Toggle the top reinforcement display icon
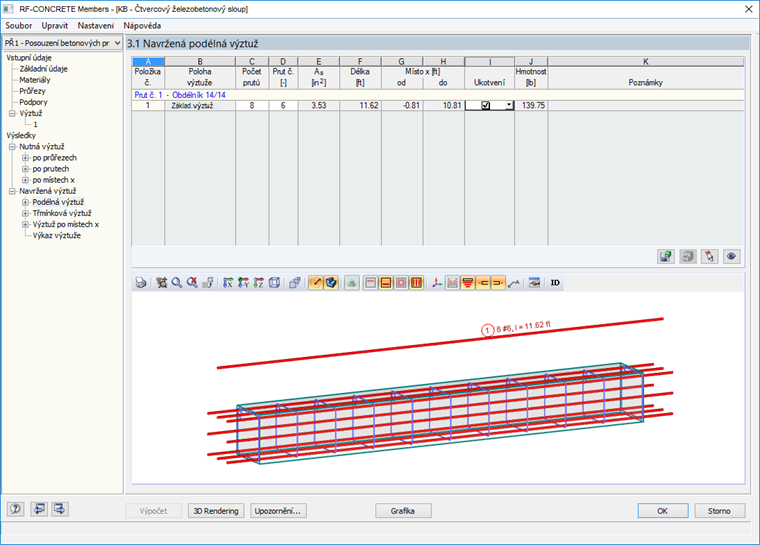This screenshot has height=545, width=760. pos(371,283)
